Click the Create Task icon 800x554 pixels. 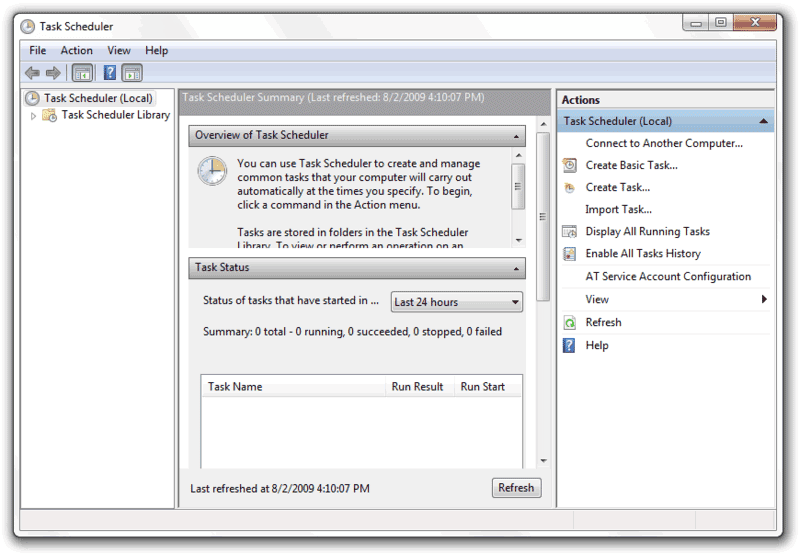click(x=569, y=188)
